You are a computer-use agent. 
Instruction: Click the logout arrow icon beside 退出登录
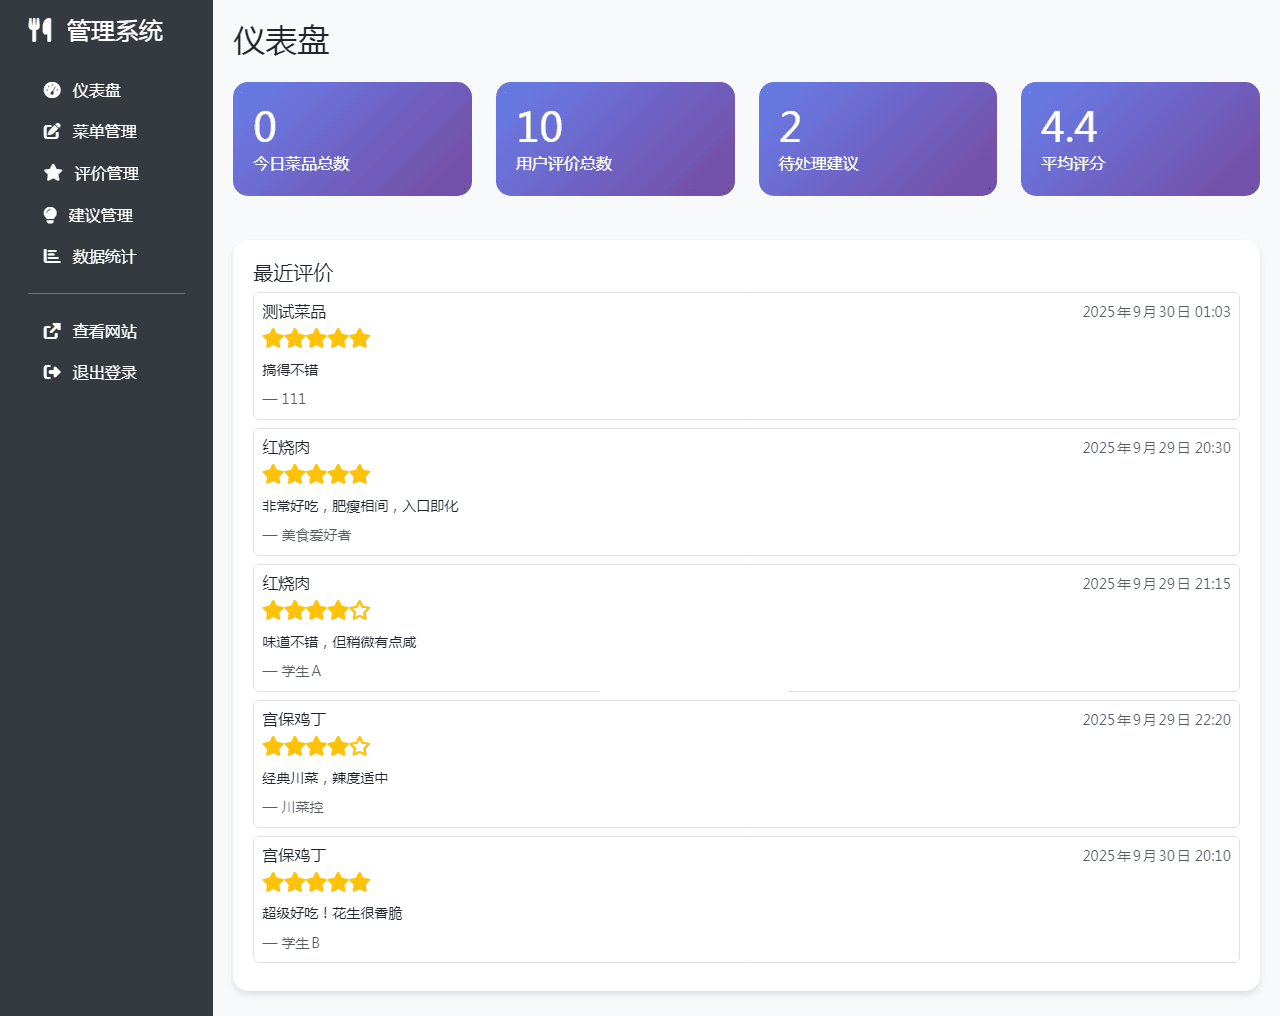(51, 371)
